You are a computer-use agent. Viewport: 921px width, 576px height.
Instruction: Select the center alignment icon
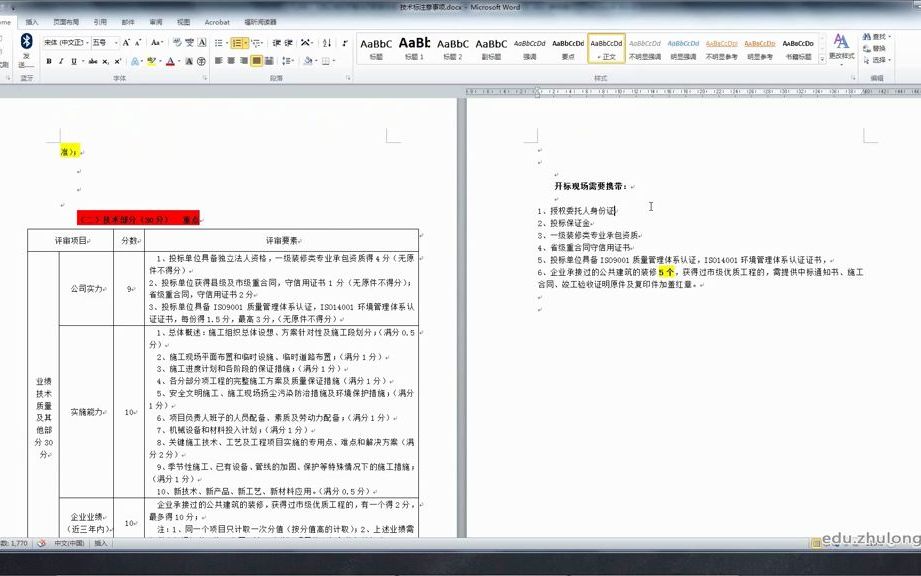(x=231, y=61)
